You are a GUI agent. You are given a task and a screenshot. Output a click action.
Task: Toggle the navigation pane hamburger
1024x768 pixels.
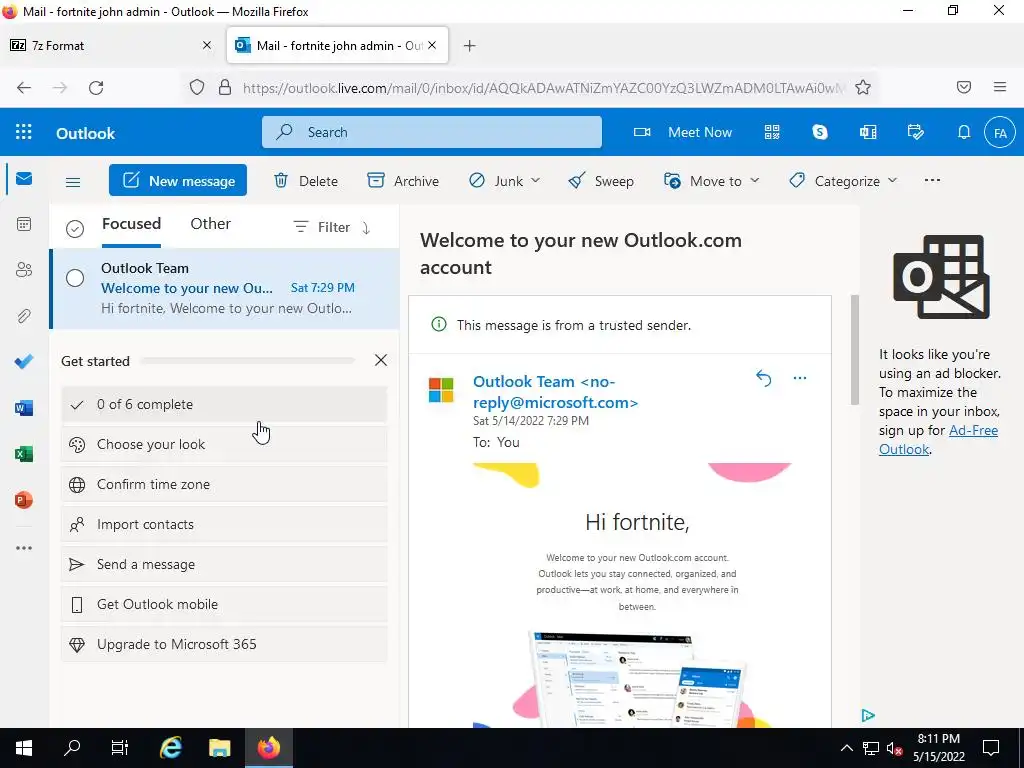click(73, 182)
